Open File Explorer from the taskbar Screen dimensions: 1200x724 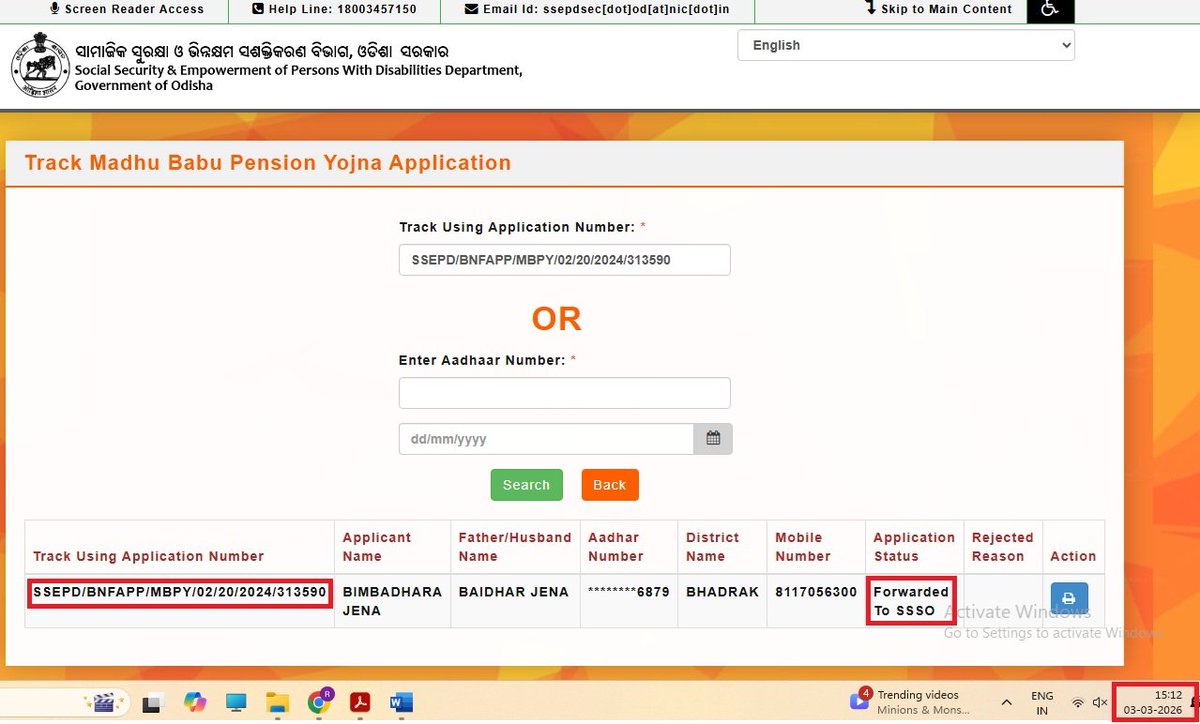coord(278,702)
